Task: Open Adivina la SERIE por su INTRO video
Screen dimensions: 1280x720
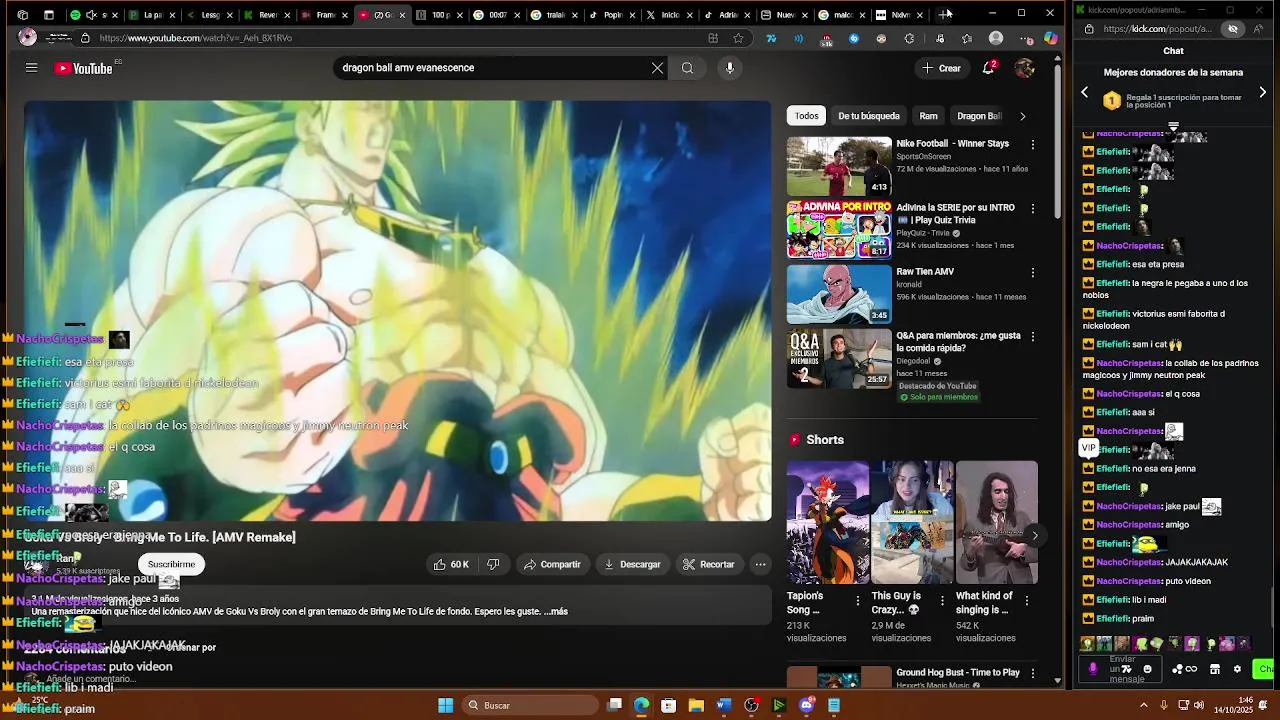Action: 839,230
